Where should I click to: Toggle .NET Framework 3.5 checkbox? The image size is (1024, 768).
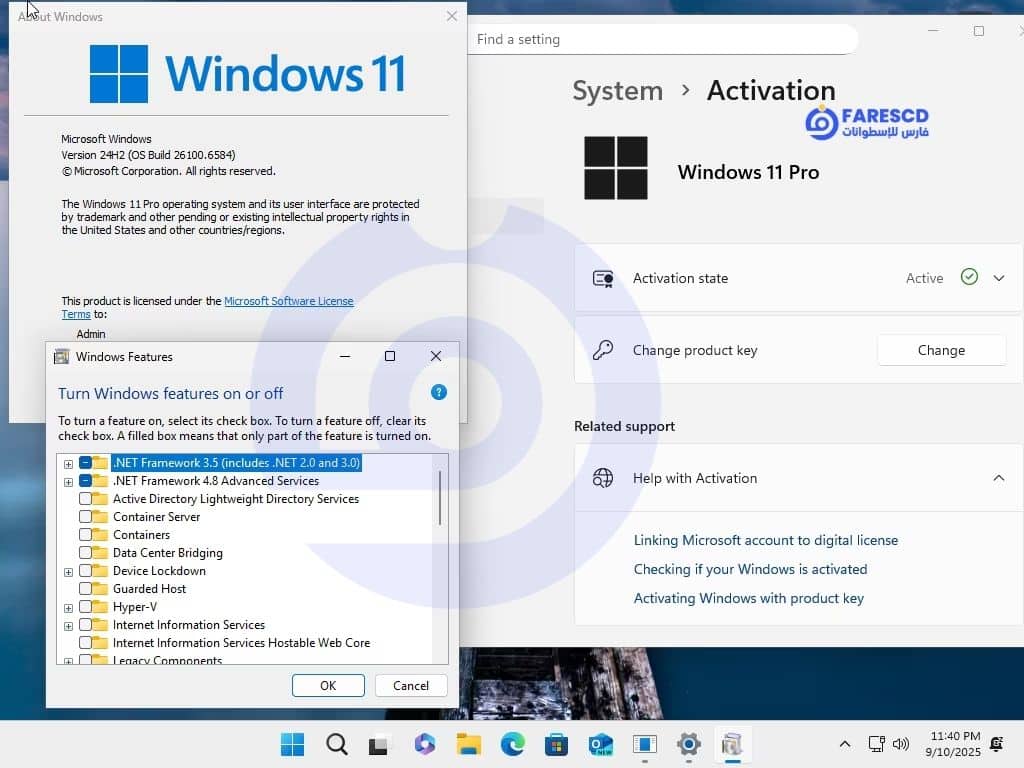[86, 463]
